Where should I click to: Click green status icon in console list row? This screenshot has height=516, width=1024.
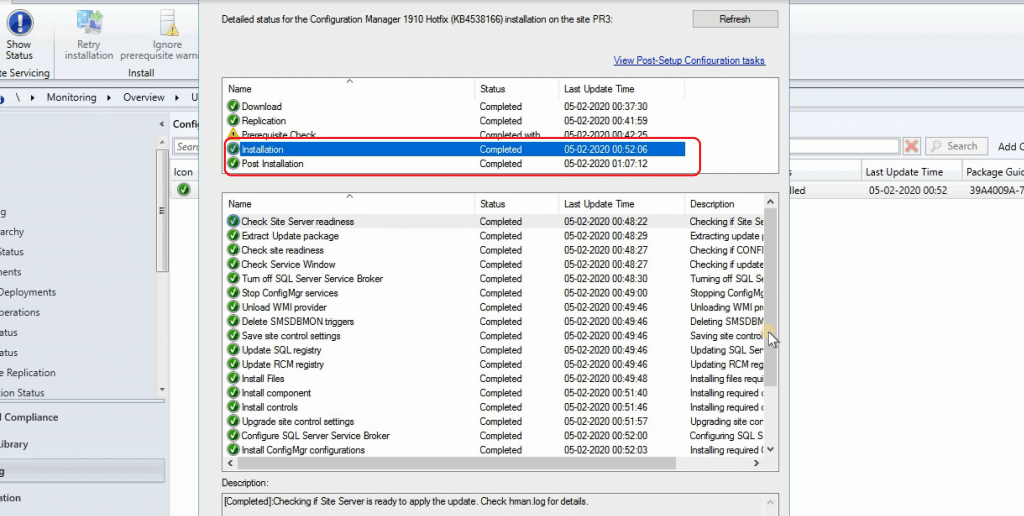(x=184, y=189)
